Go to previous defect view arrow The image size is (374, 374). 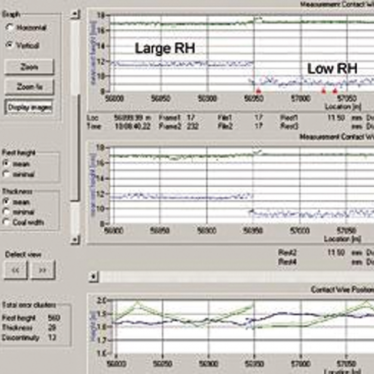tap(16, 270)
